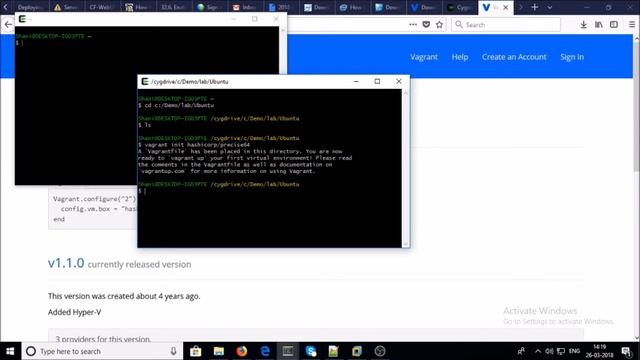Image resolution: width=640 pixels, height=360 pixels.
Task: Focus the 'Type here to search' taskbar box
Action: tap(102, 351)
